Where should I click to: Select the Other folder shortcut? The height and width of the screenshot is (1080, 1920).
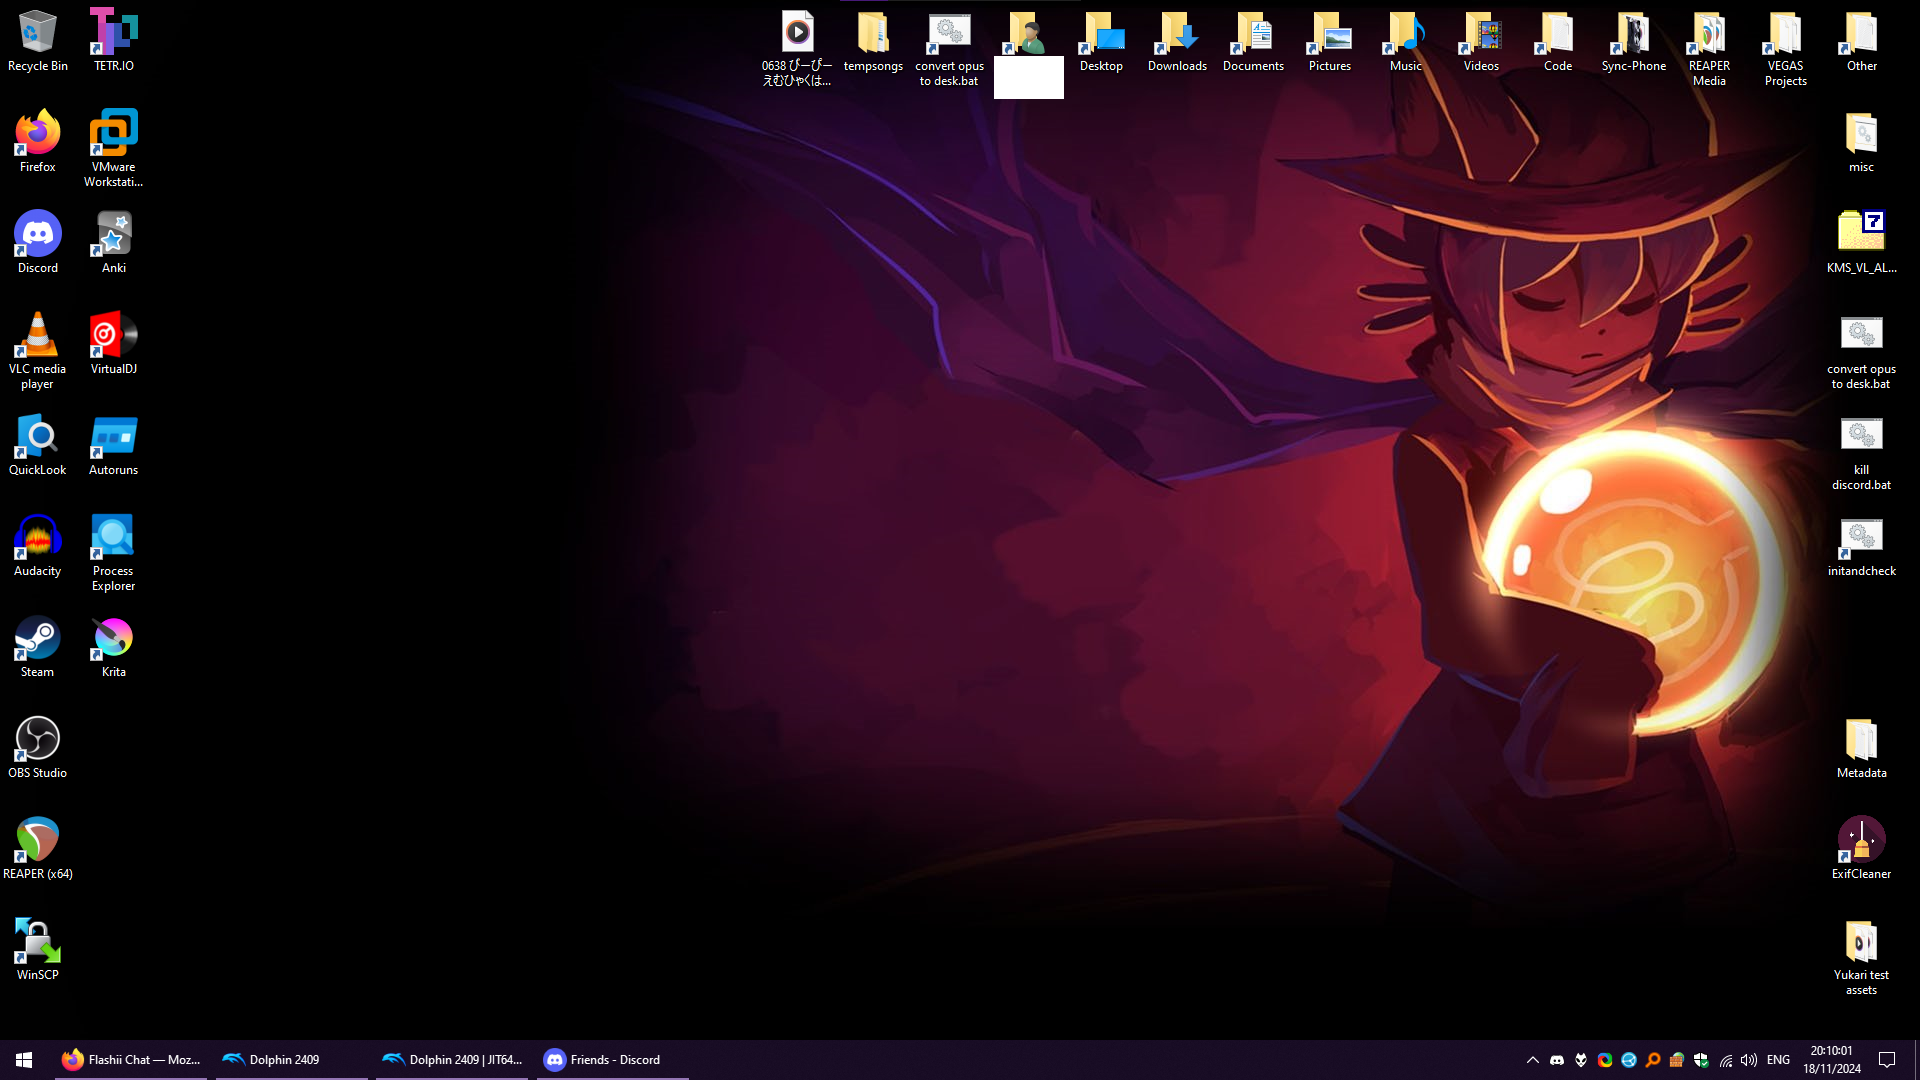[1861, 41]
